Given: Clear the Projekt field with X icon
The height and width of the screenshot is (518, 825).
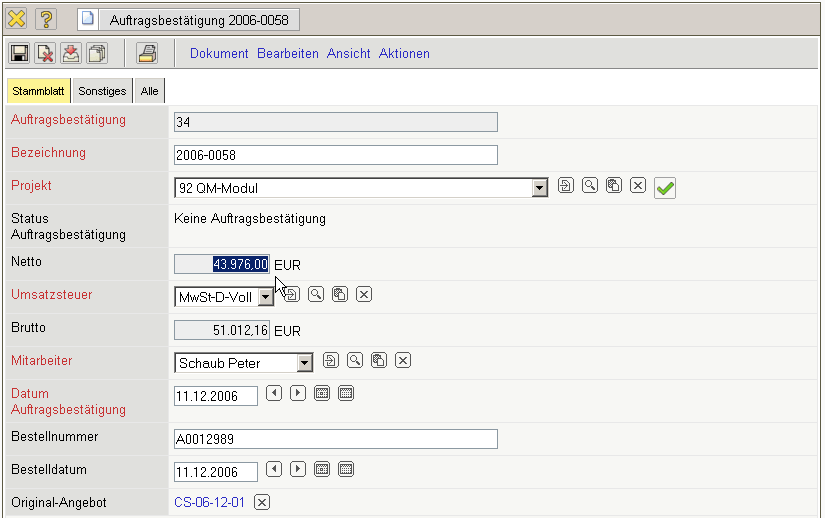Looking at the screenshot, I should (638, 185).
